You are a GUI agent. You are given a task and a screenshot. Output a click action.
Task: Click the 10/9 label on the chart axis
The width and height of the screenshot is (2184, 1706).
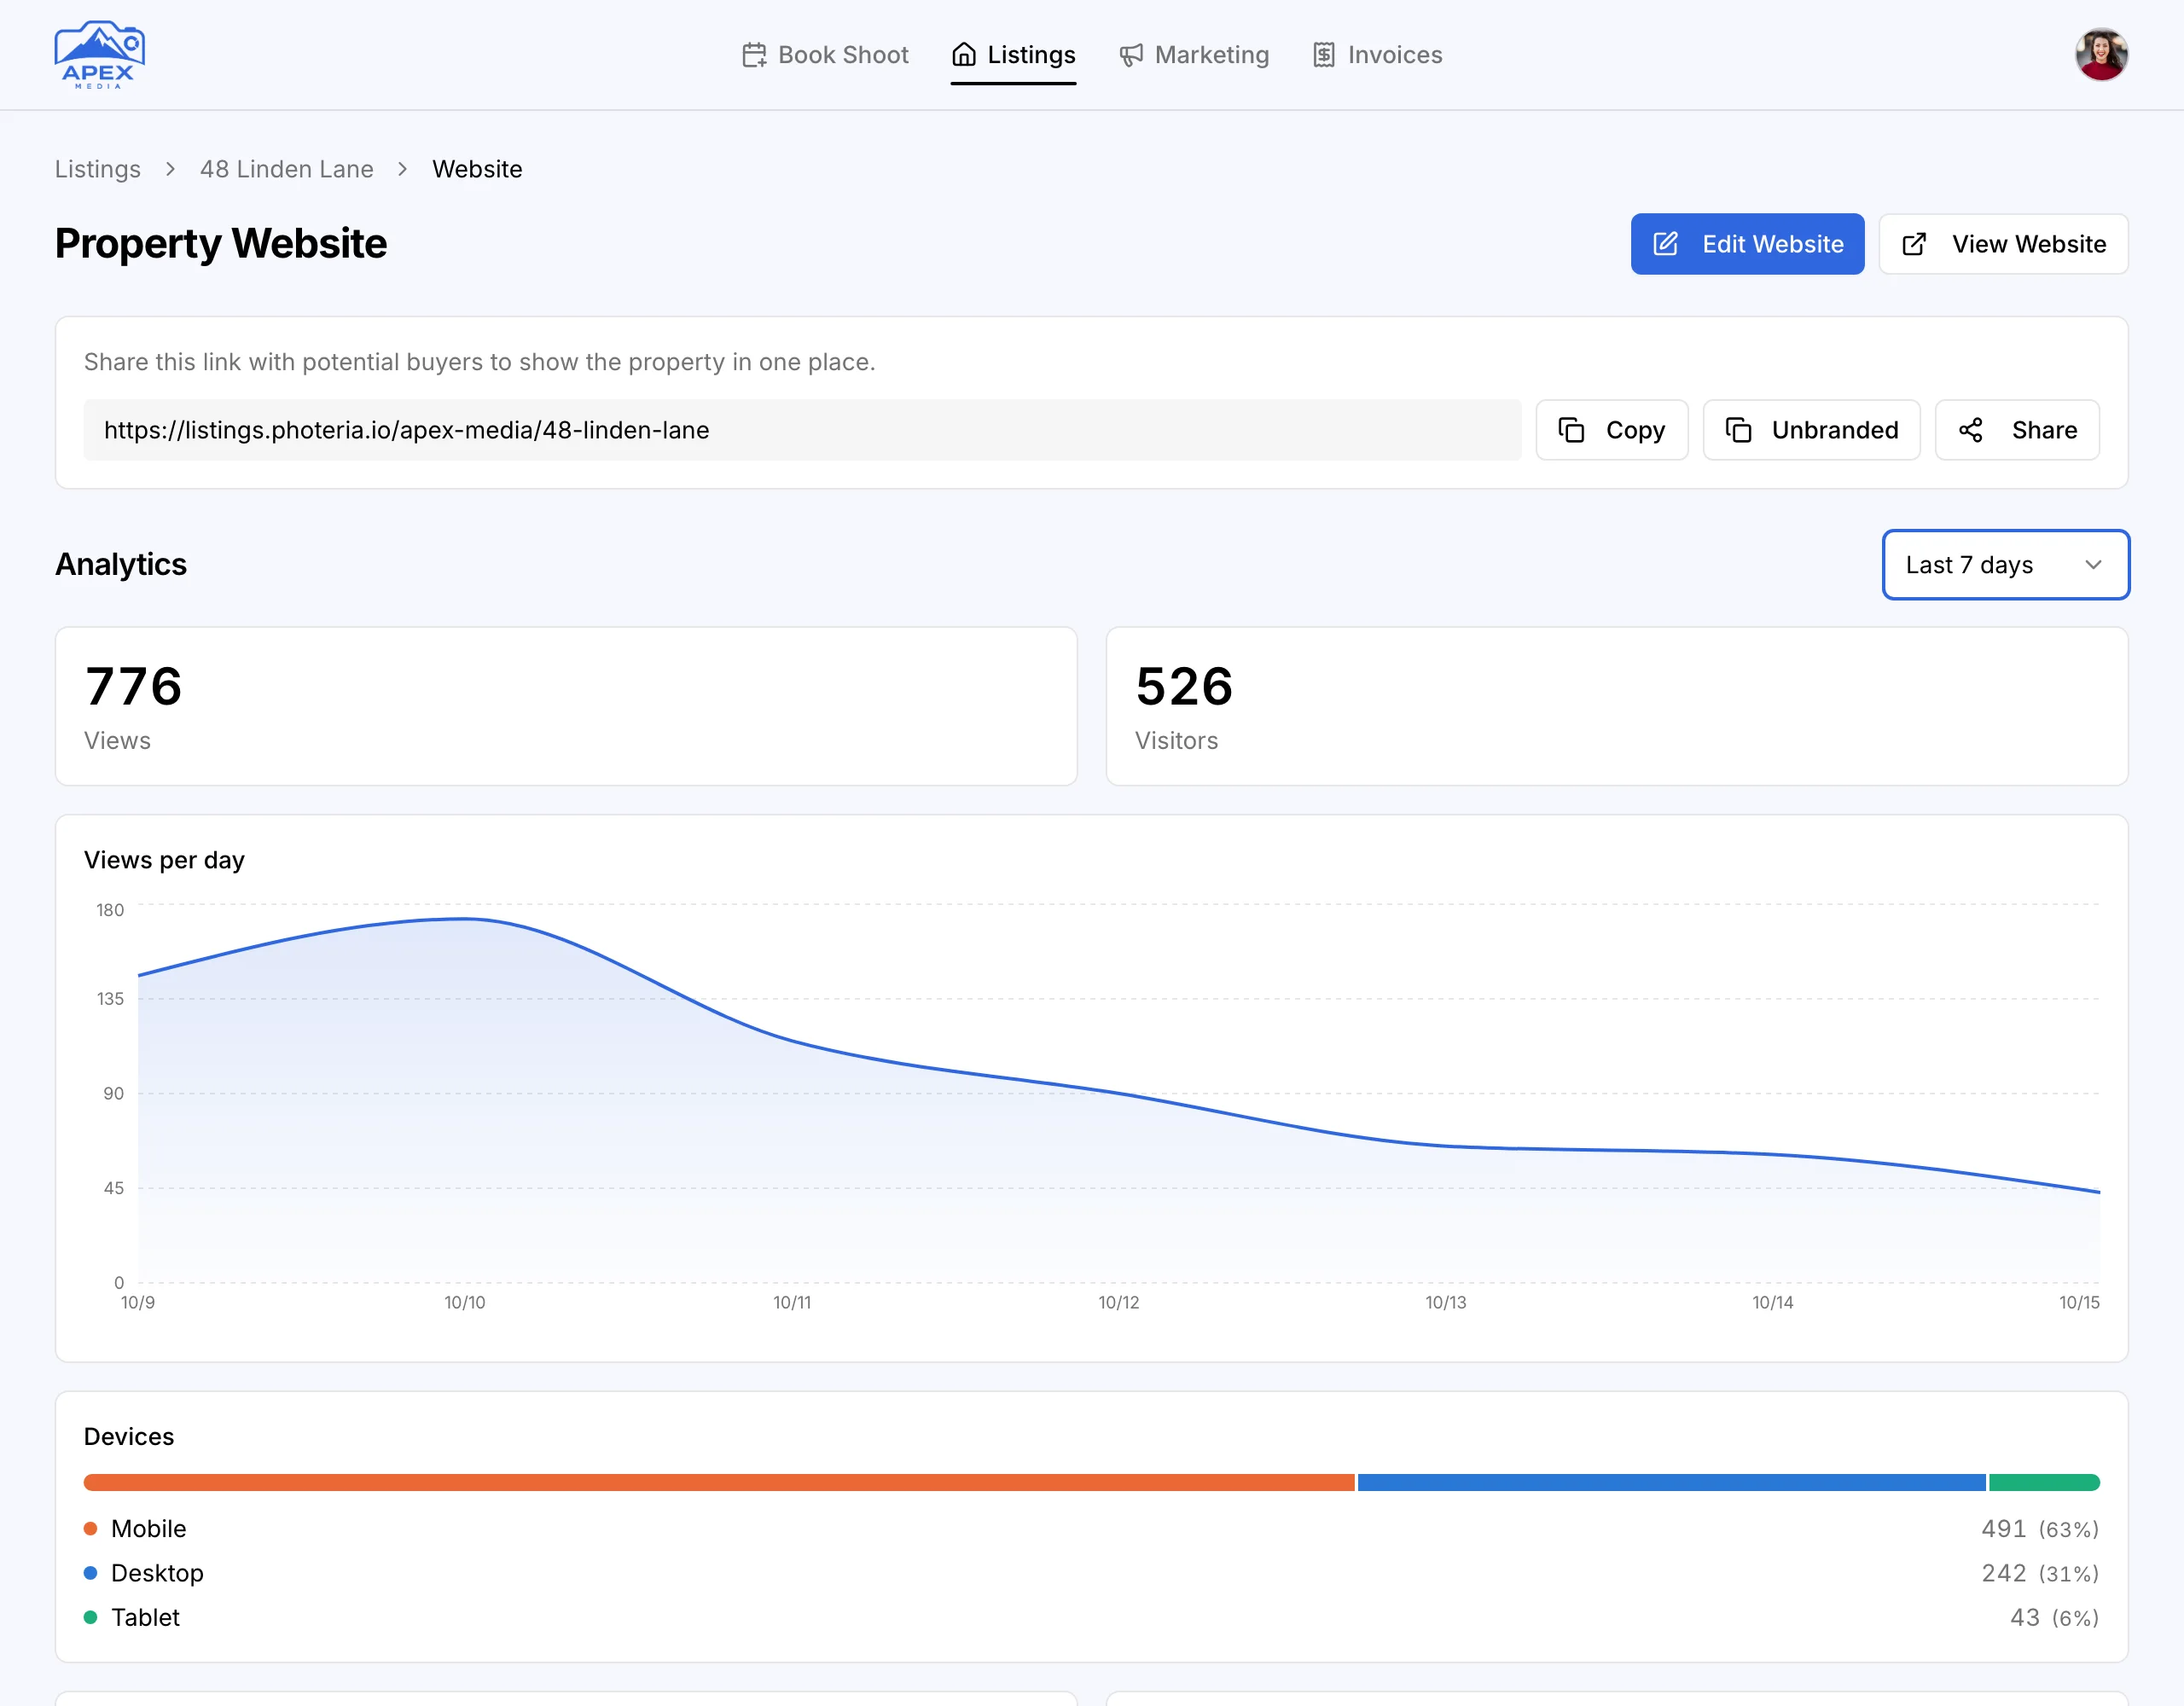pos(138,1302)
